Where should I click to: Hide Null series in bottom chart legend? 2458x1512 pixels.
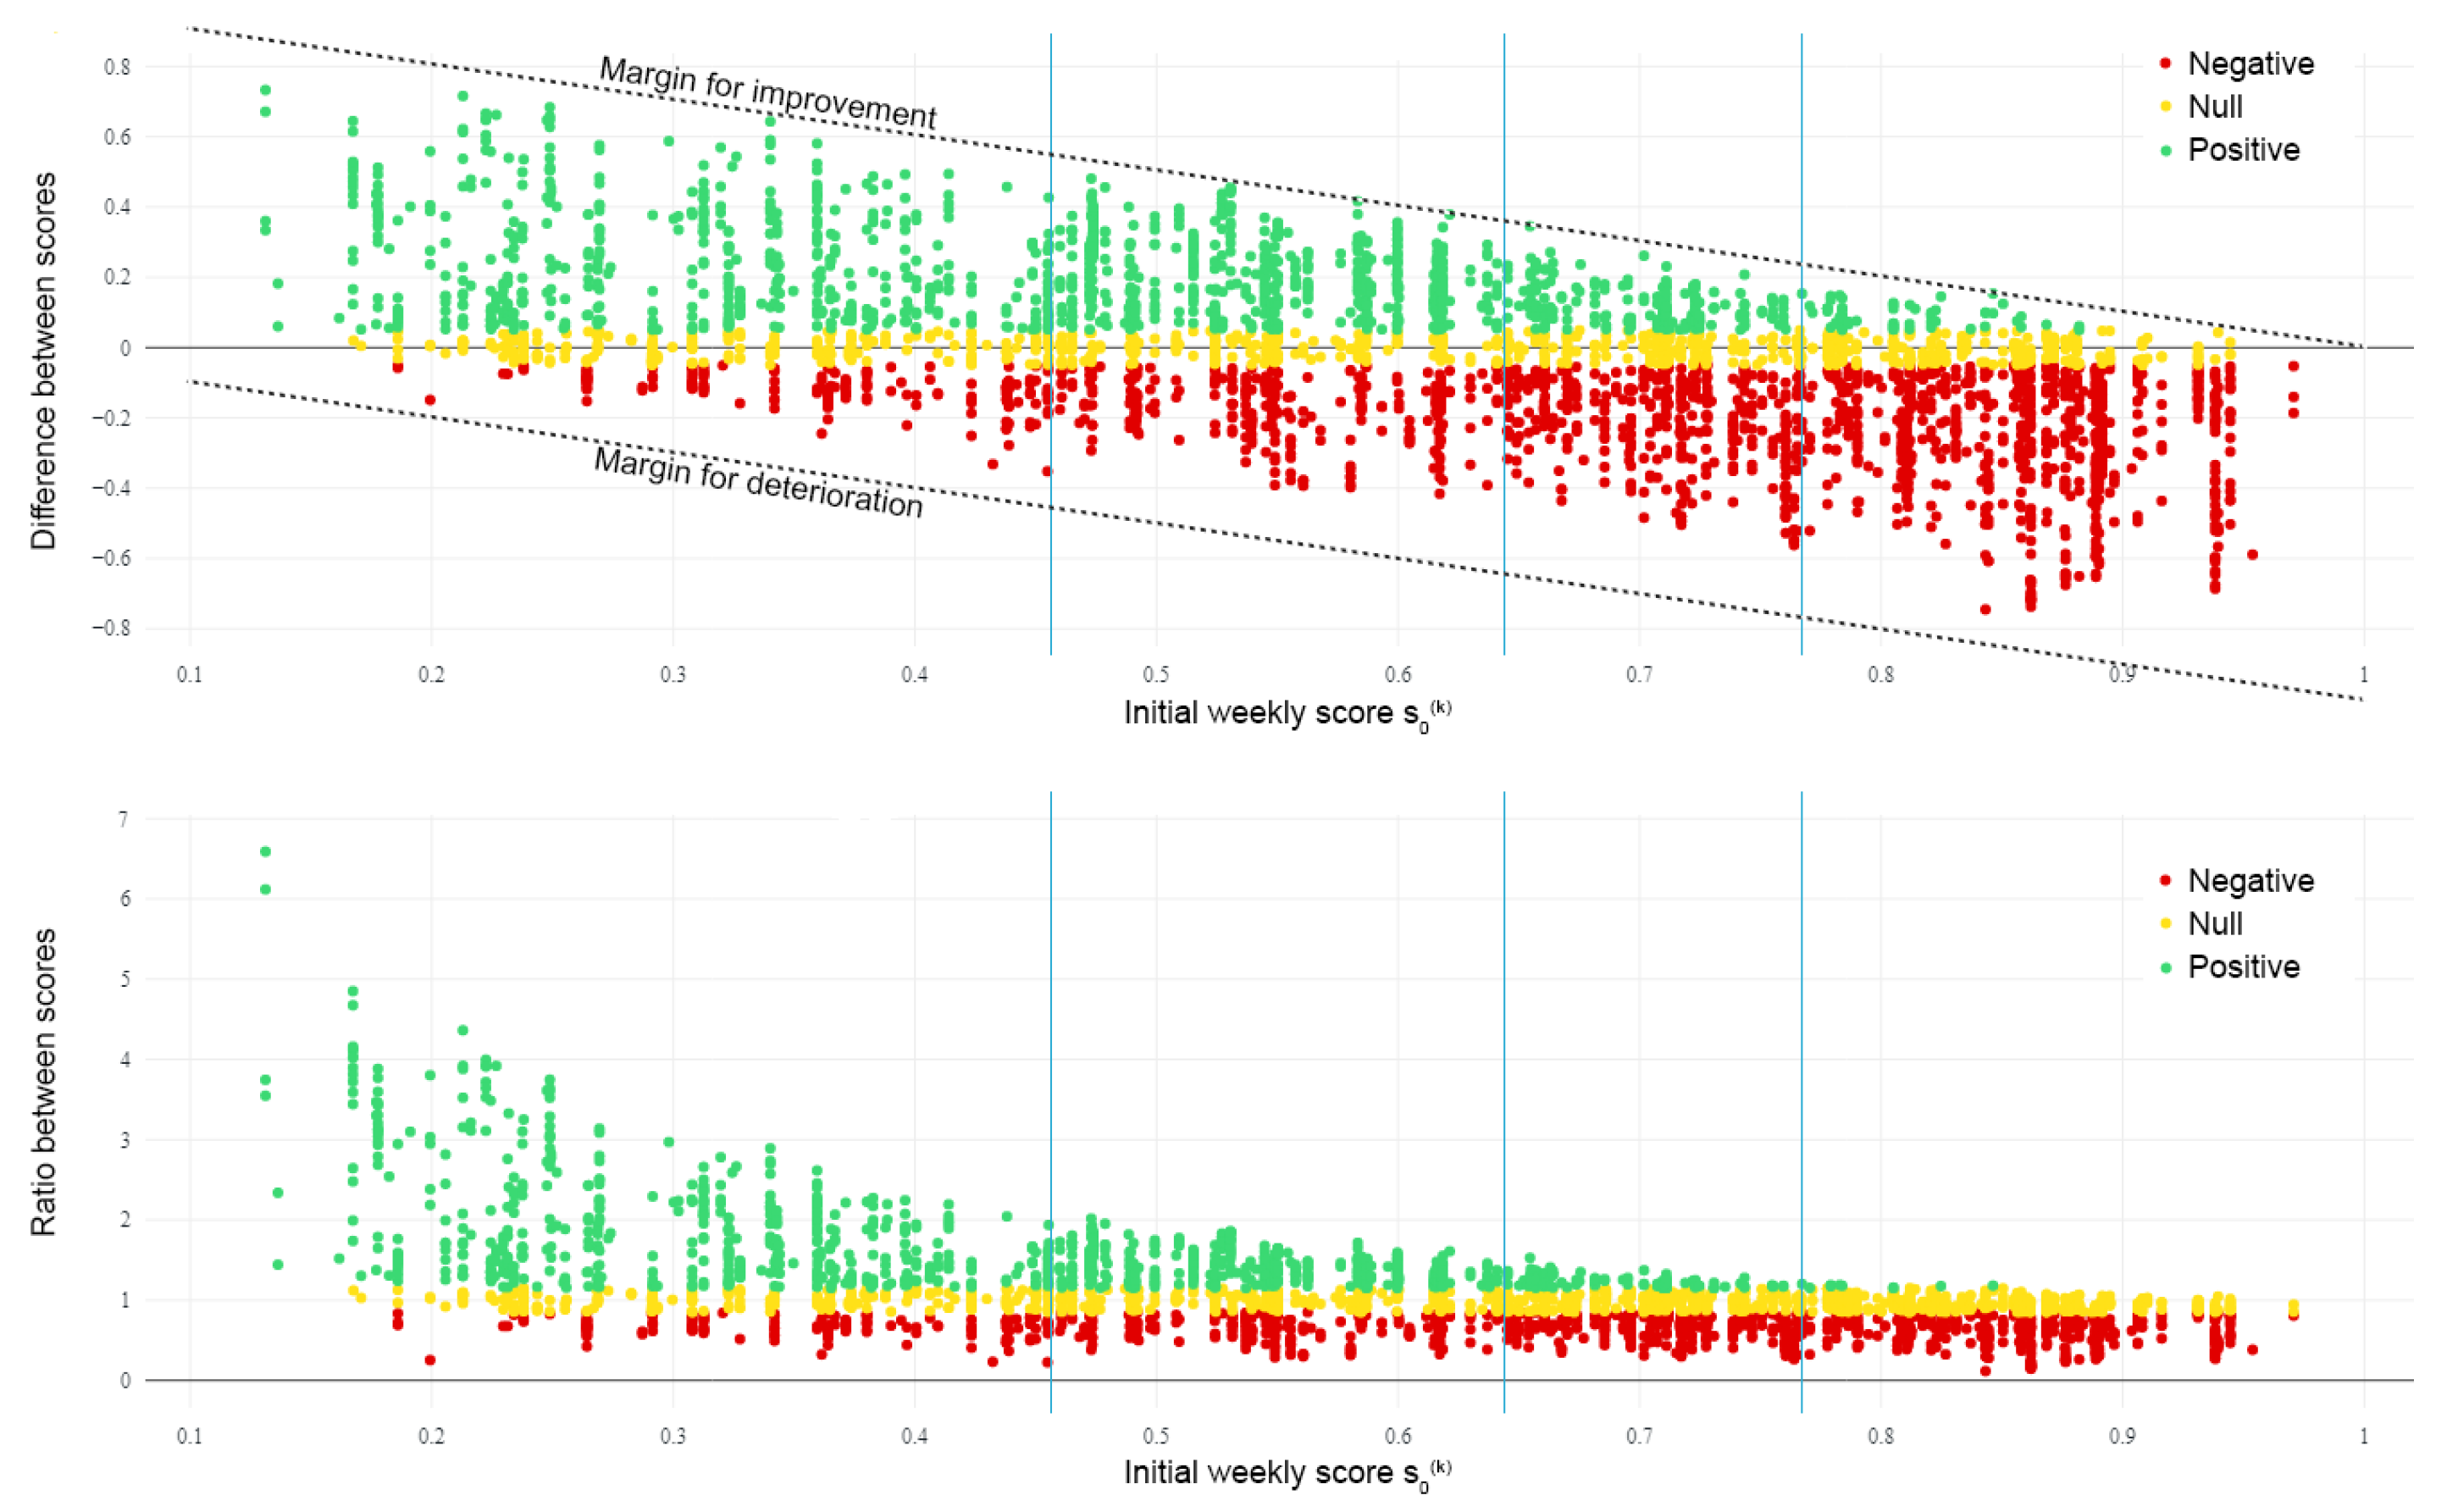coord(2214,924)
